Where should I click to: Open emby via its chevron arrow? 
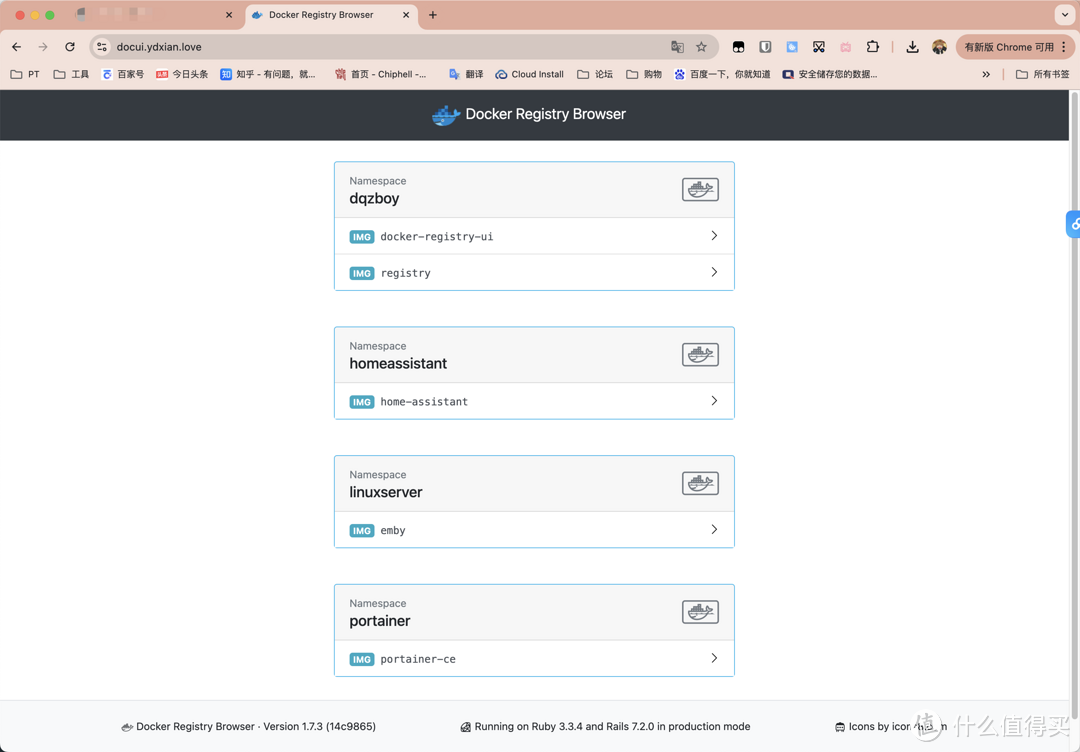[x=714, y=530]
